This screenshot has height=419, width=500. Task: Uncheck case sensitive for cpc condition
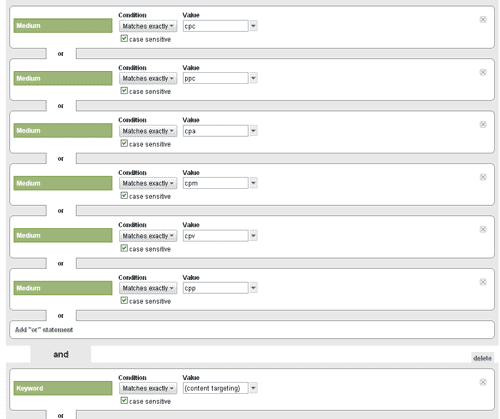tap(124, 39)
